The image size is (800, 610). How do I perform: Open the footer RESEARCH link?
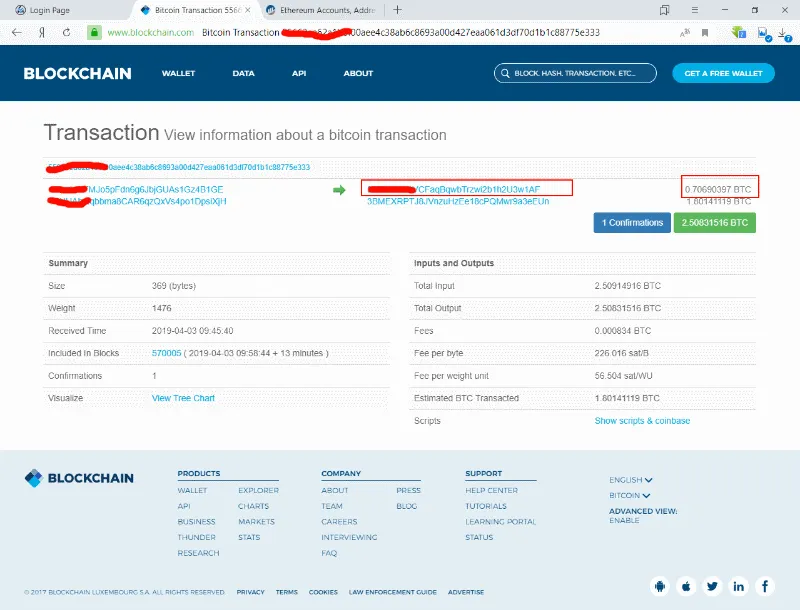198,553
